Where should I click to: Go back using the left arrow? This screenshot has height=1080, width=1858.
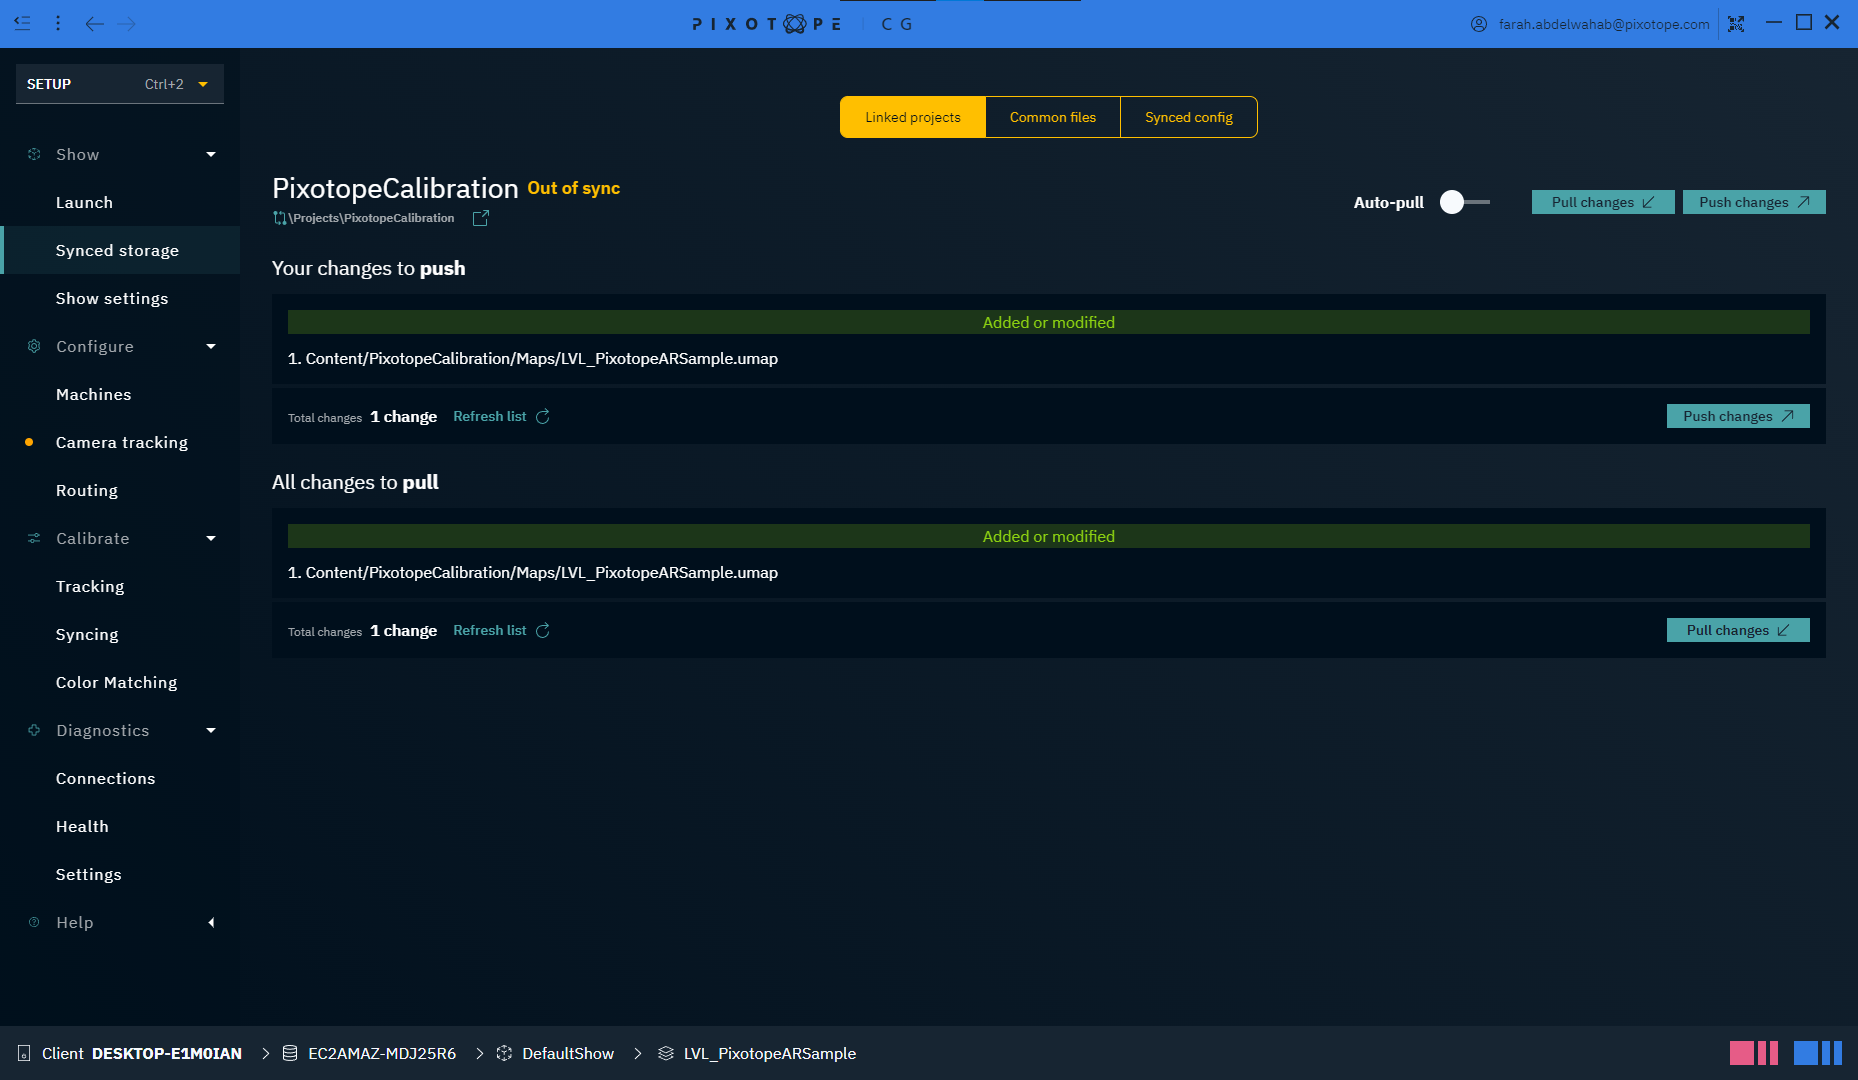coord(94,23)
